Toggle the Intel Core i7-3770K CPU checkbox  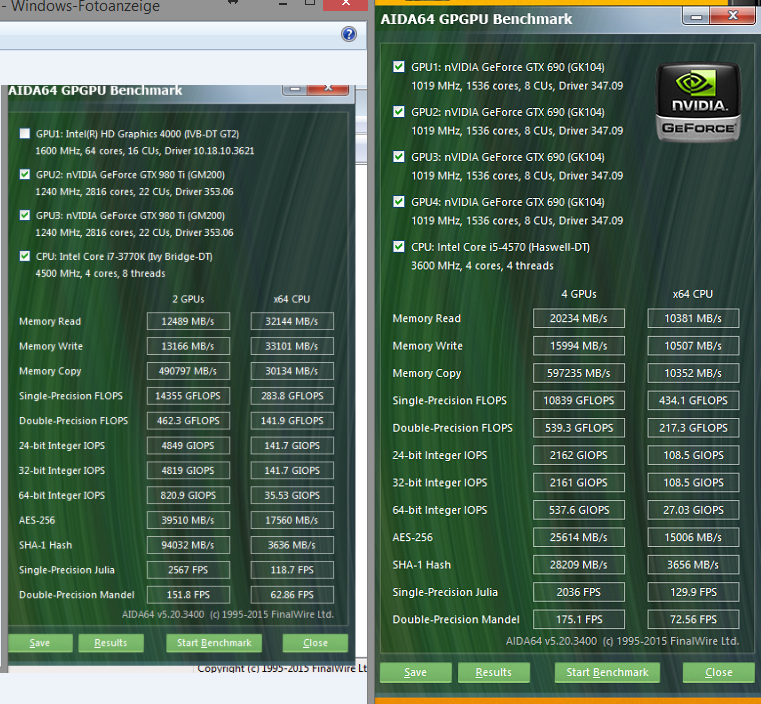click(25, 256)
